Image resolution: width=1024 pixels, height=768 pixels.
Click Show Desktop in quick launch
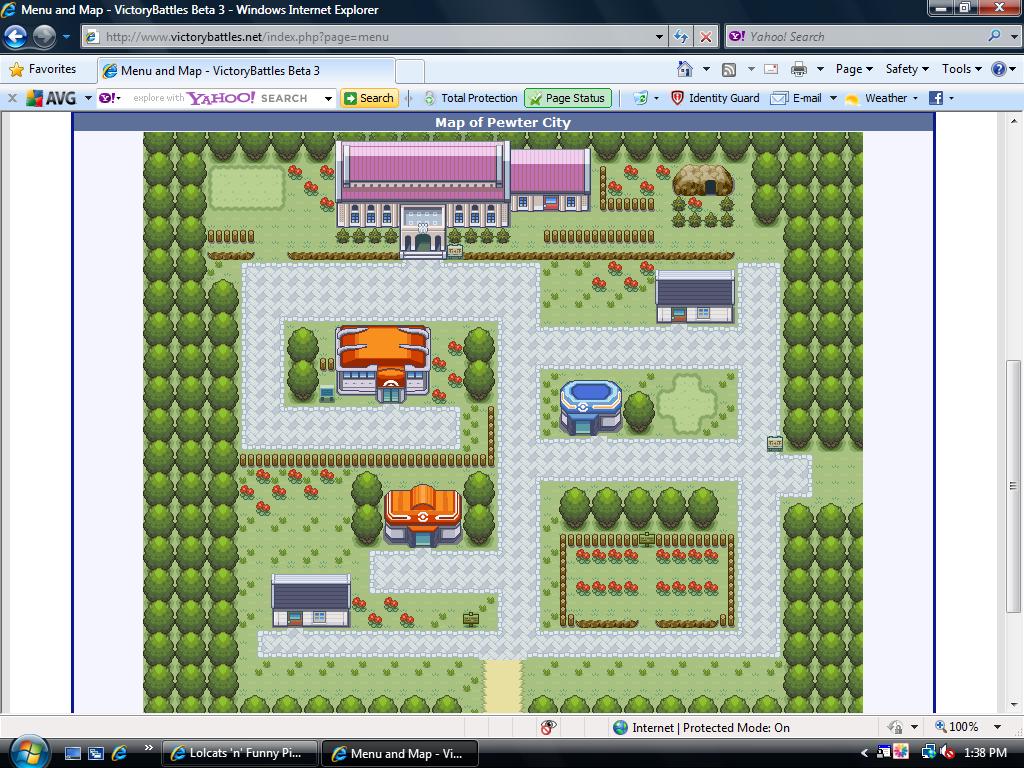tap(73, 753)
